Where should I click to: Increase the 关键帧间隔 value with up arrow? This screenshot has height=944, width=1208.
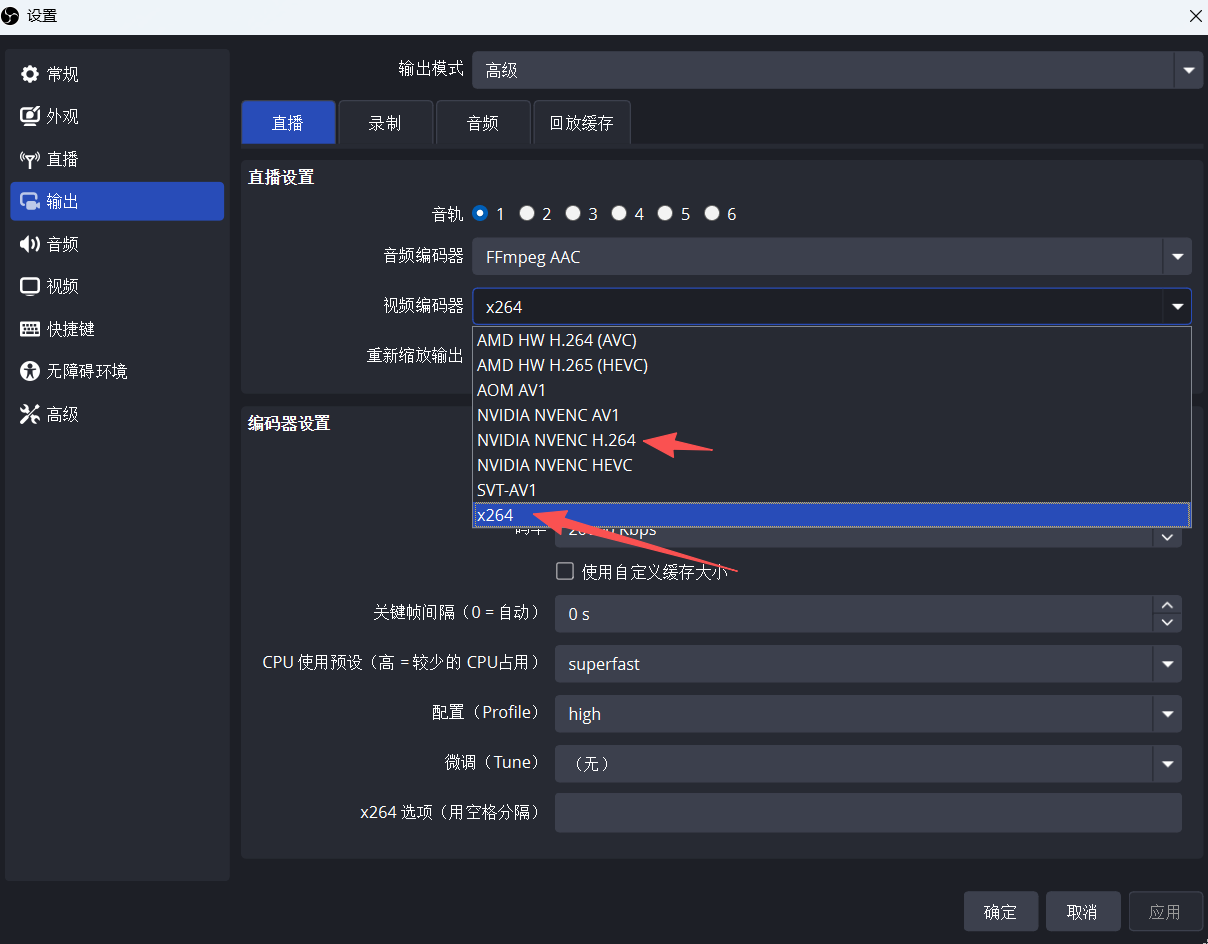pyautogui.click(x=1166, y=605)
